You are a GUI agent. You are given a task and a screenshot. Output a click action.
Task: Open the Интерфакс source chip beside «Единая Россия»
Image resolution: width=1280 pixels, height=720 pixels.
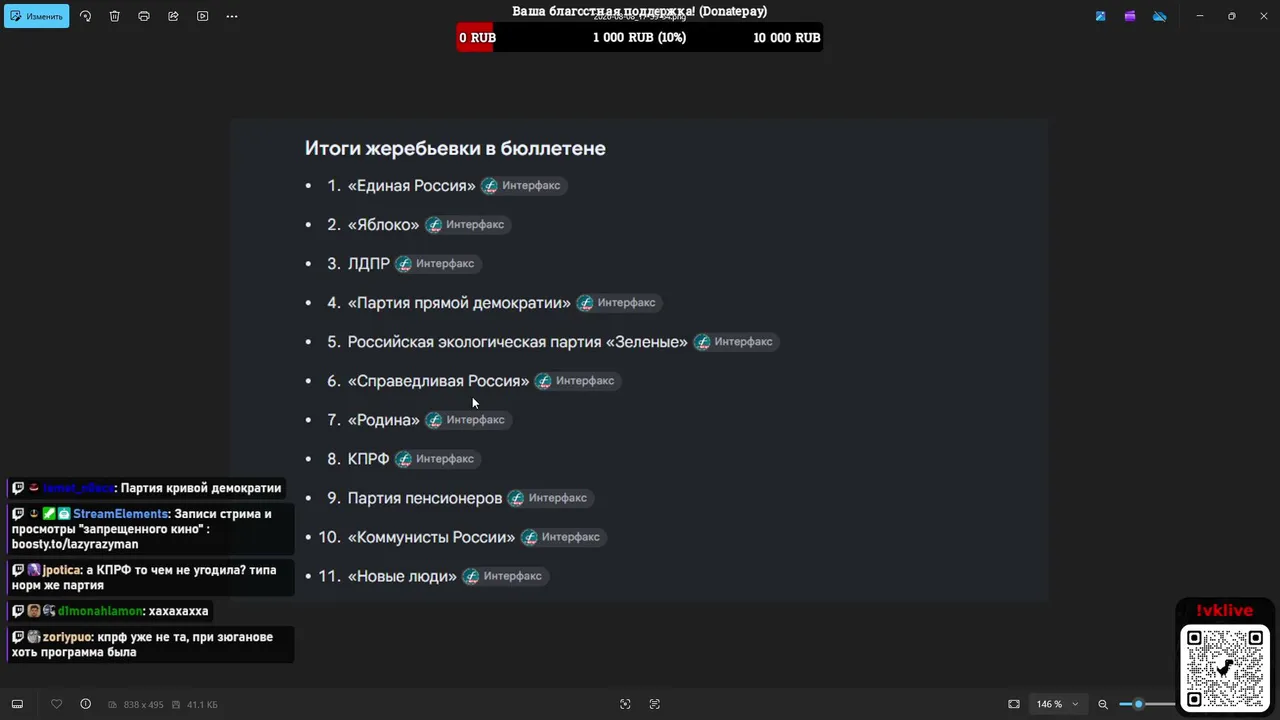coord(523,185)
